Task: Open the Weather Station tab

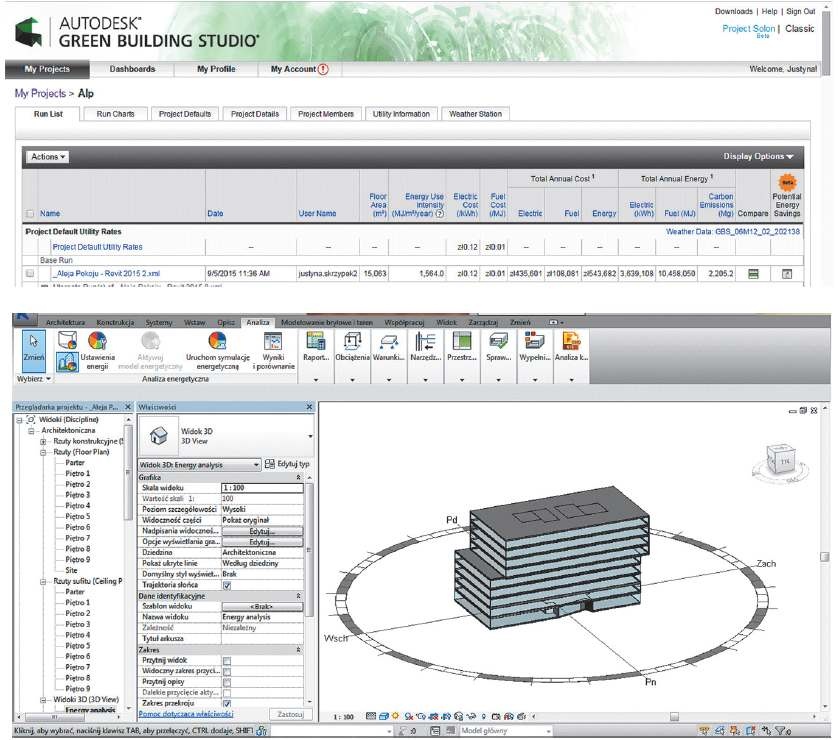Action: (476, 114)
